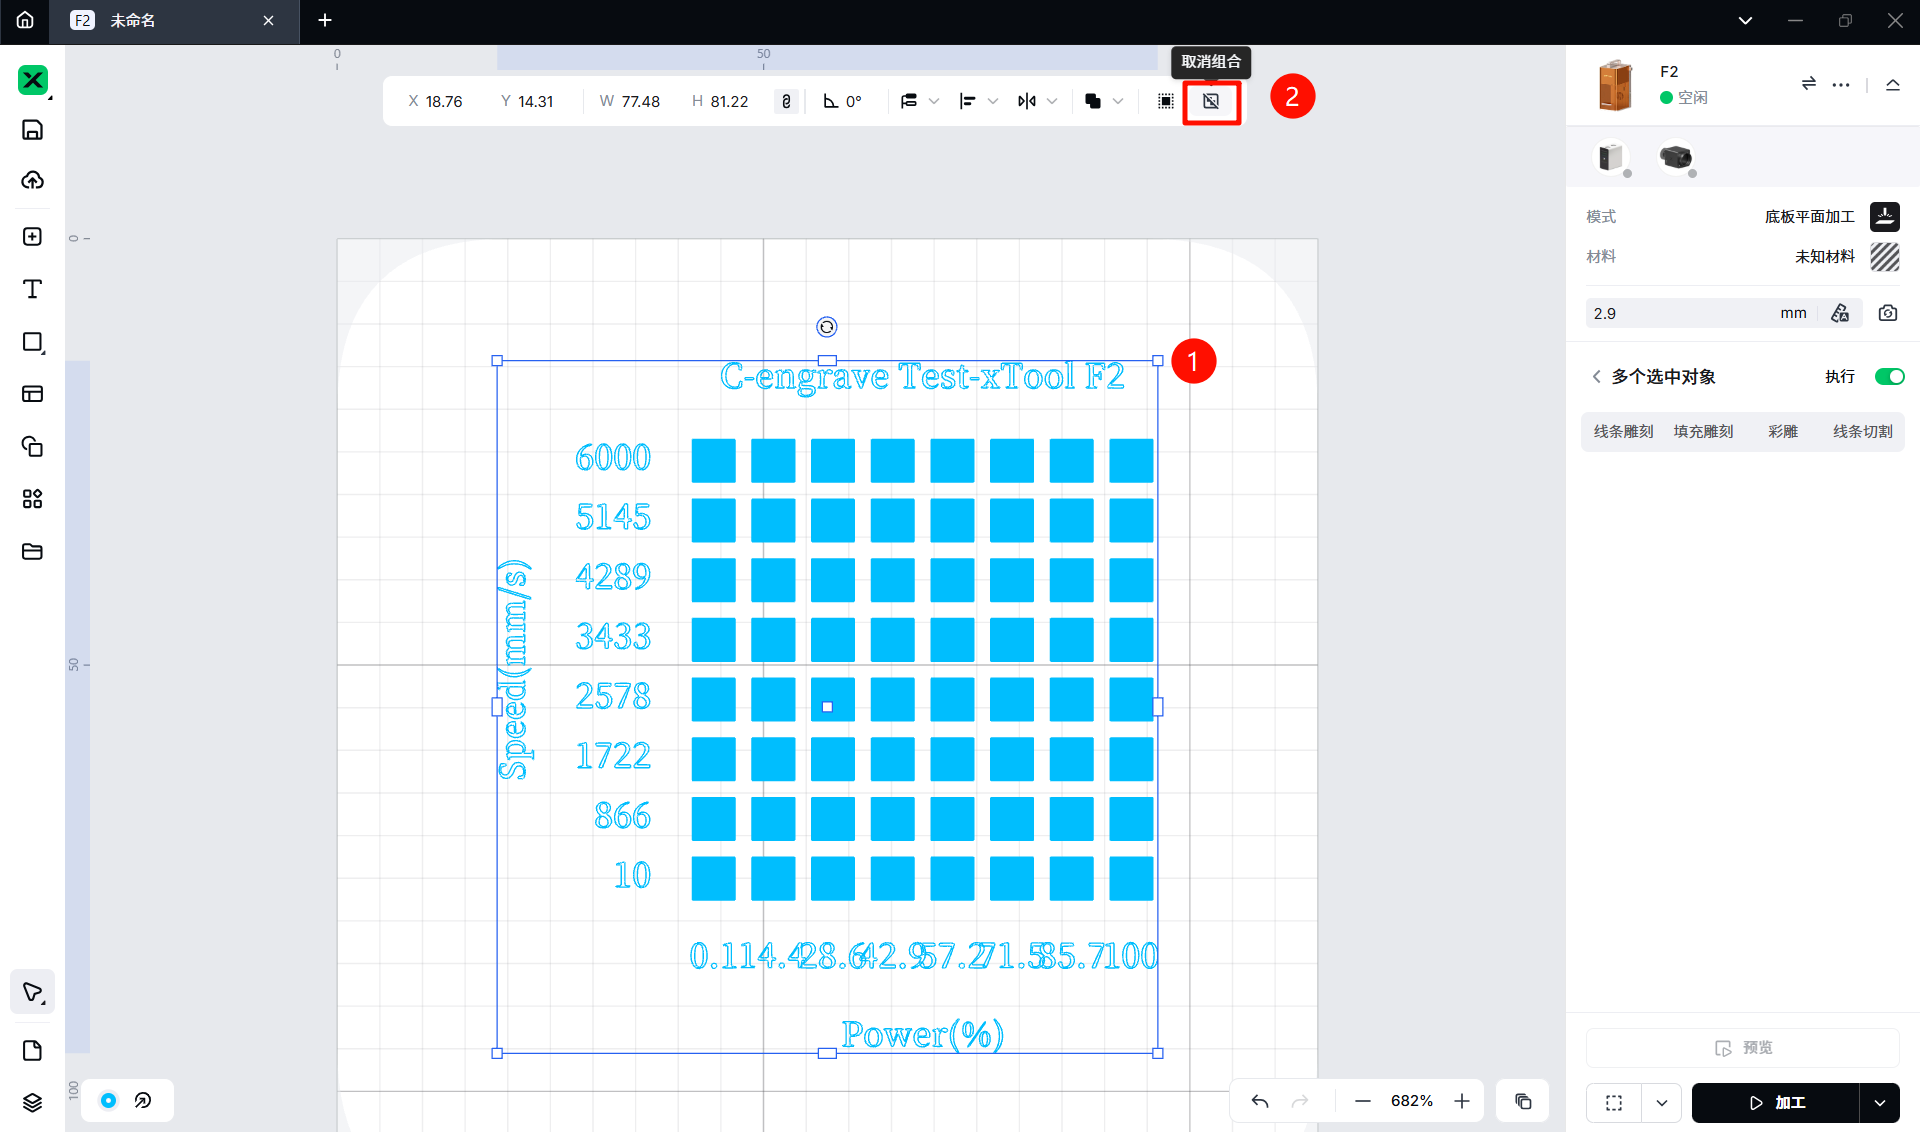Click the camera capture icon
Screen dimensions: 1920x1132
pyautogui.click(x=1887, y=313)
